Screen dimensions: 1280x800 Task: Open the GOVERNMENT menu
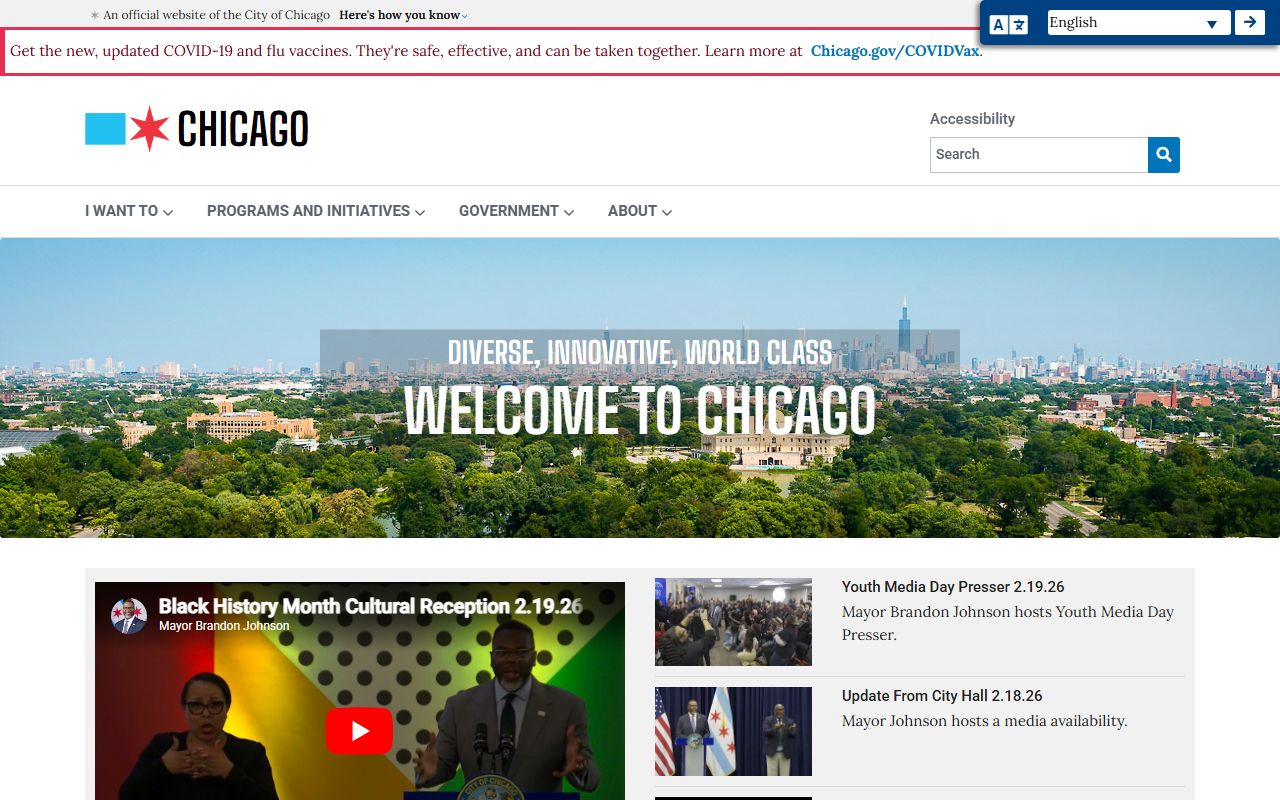(x=516, y=211)
